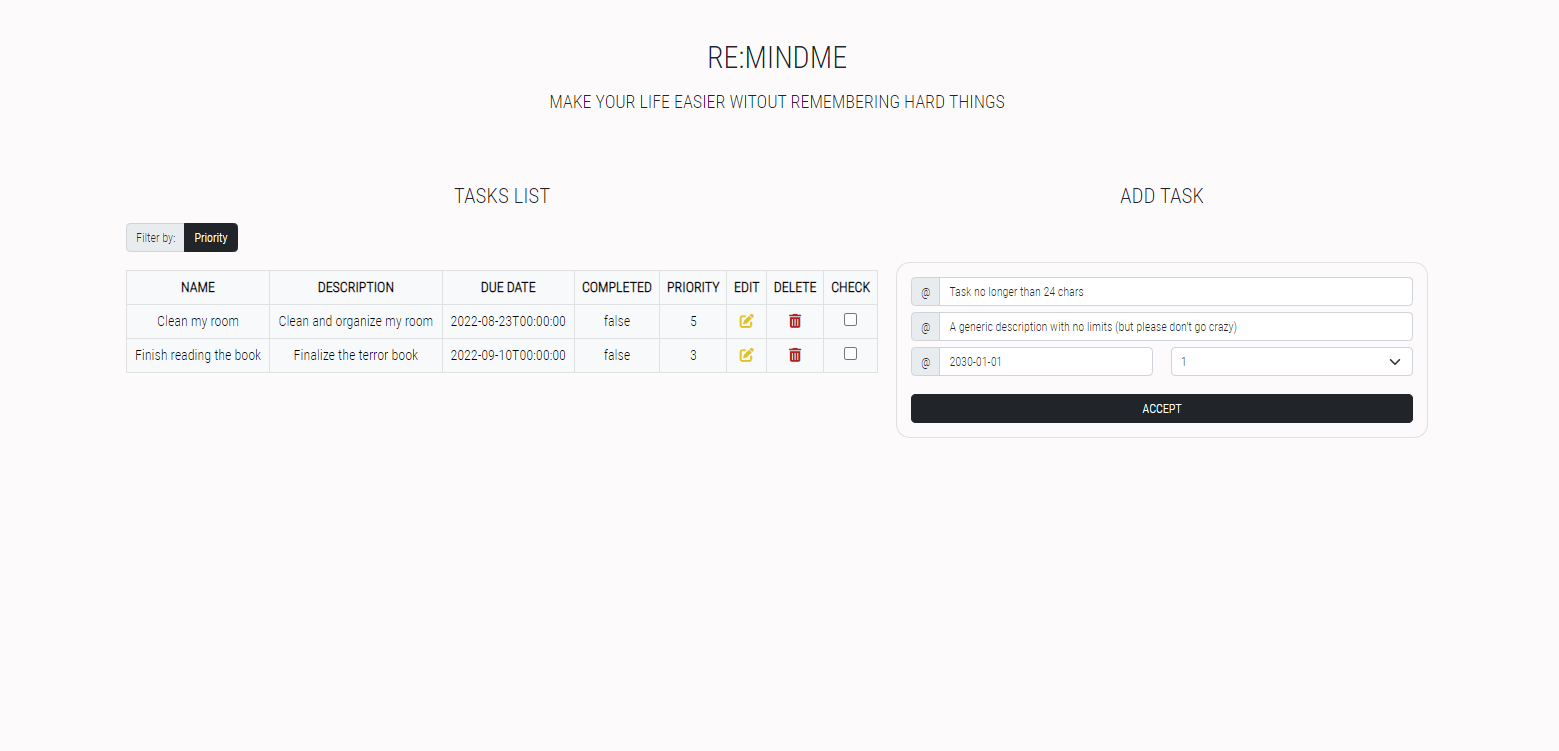Click the COMPLETED column header
This screenshot has height=751, width=1559.
617,288
